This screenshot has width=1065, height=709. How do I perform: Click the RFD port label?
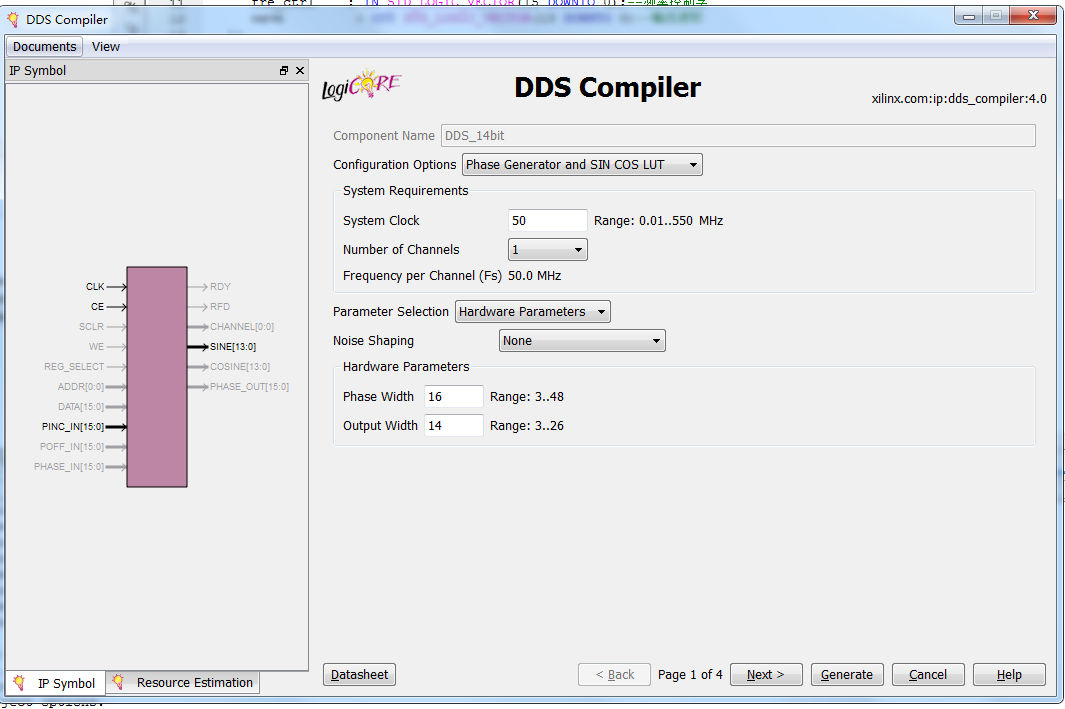click(x=220, y=307)
